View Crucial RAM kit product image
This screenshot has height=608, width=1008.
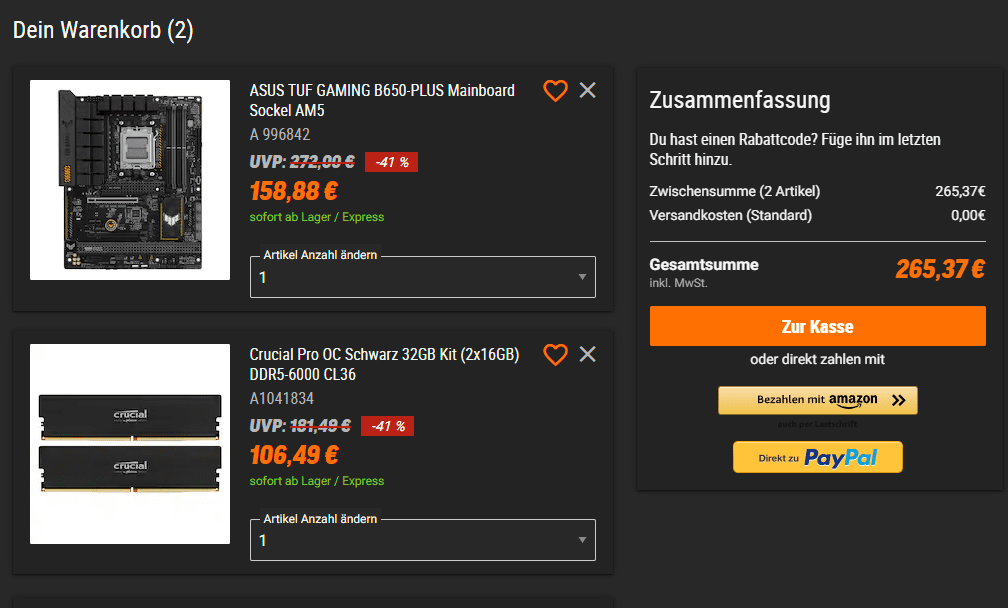130,444
